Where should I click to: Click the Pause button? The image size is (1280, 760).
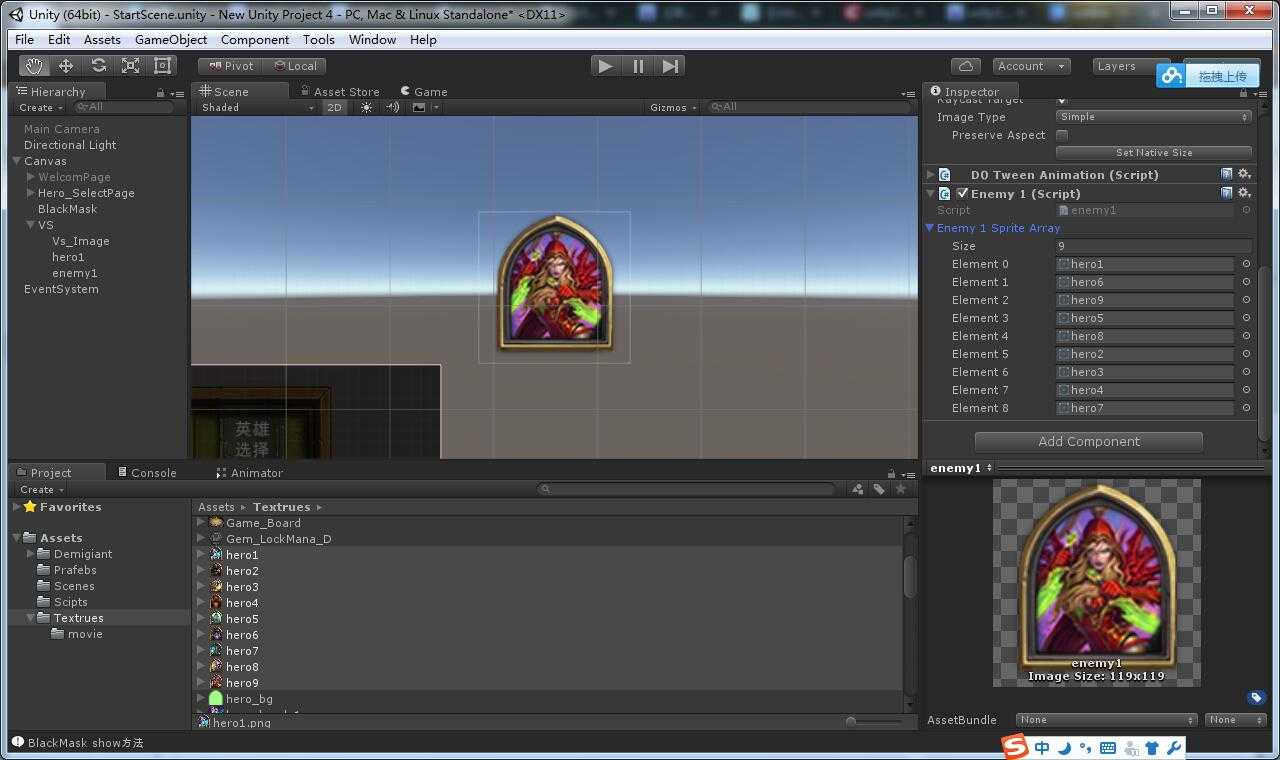[x=638, y=66]
